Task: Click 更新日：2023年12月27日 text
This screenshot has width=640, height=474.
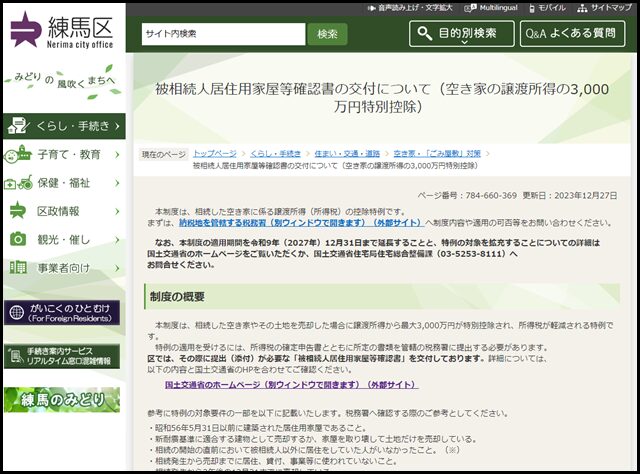Action: (x=570, y=196)
